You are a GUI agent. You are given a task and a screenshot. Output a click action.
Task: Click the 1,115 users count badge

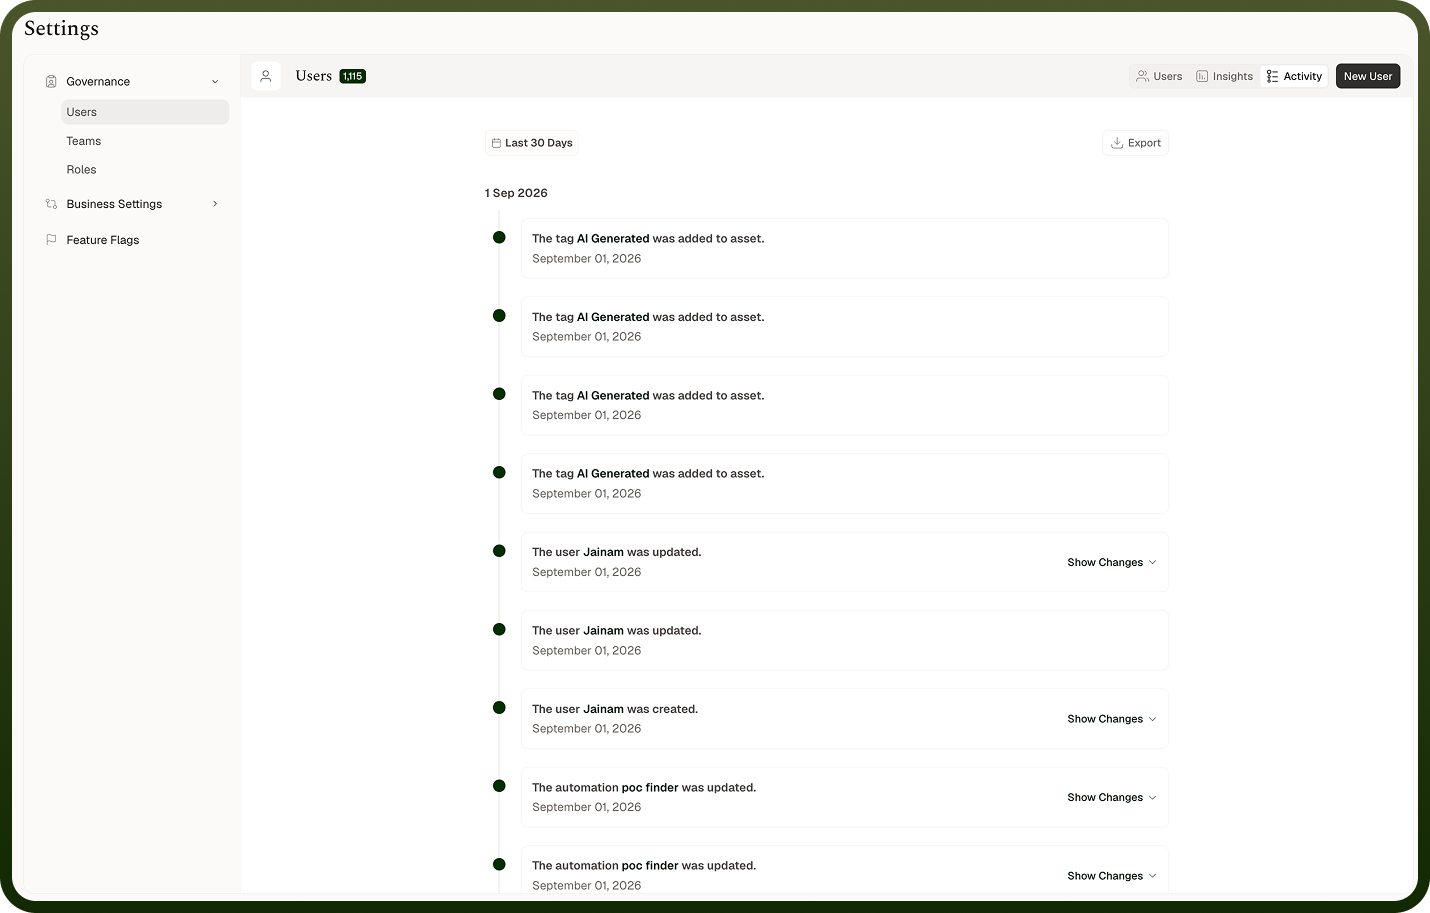pos(353,76)
